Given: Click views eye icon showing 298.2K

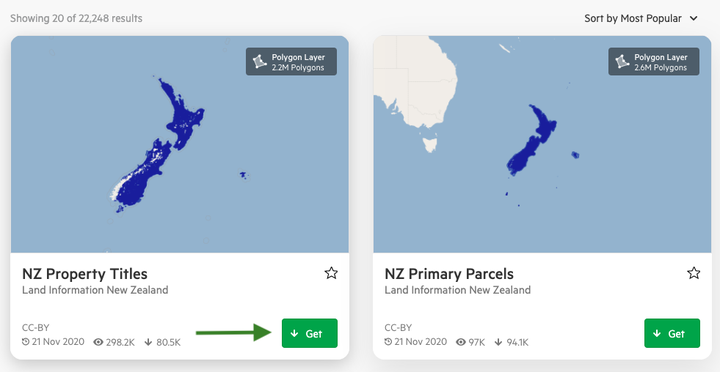Looking at the screenshot, I should click(98, 342).
